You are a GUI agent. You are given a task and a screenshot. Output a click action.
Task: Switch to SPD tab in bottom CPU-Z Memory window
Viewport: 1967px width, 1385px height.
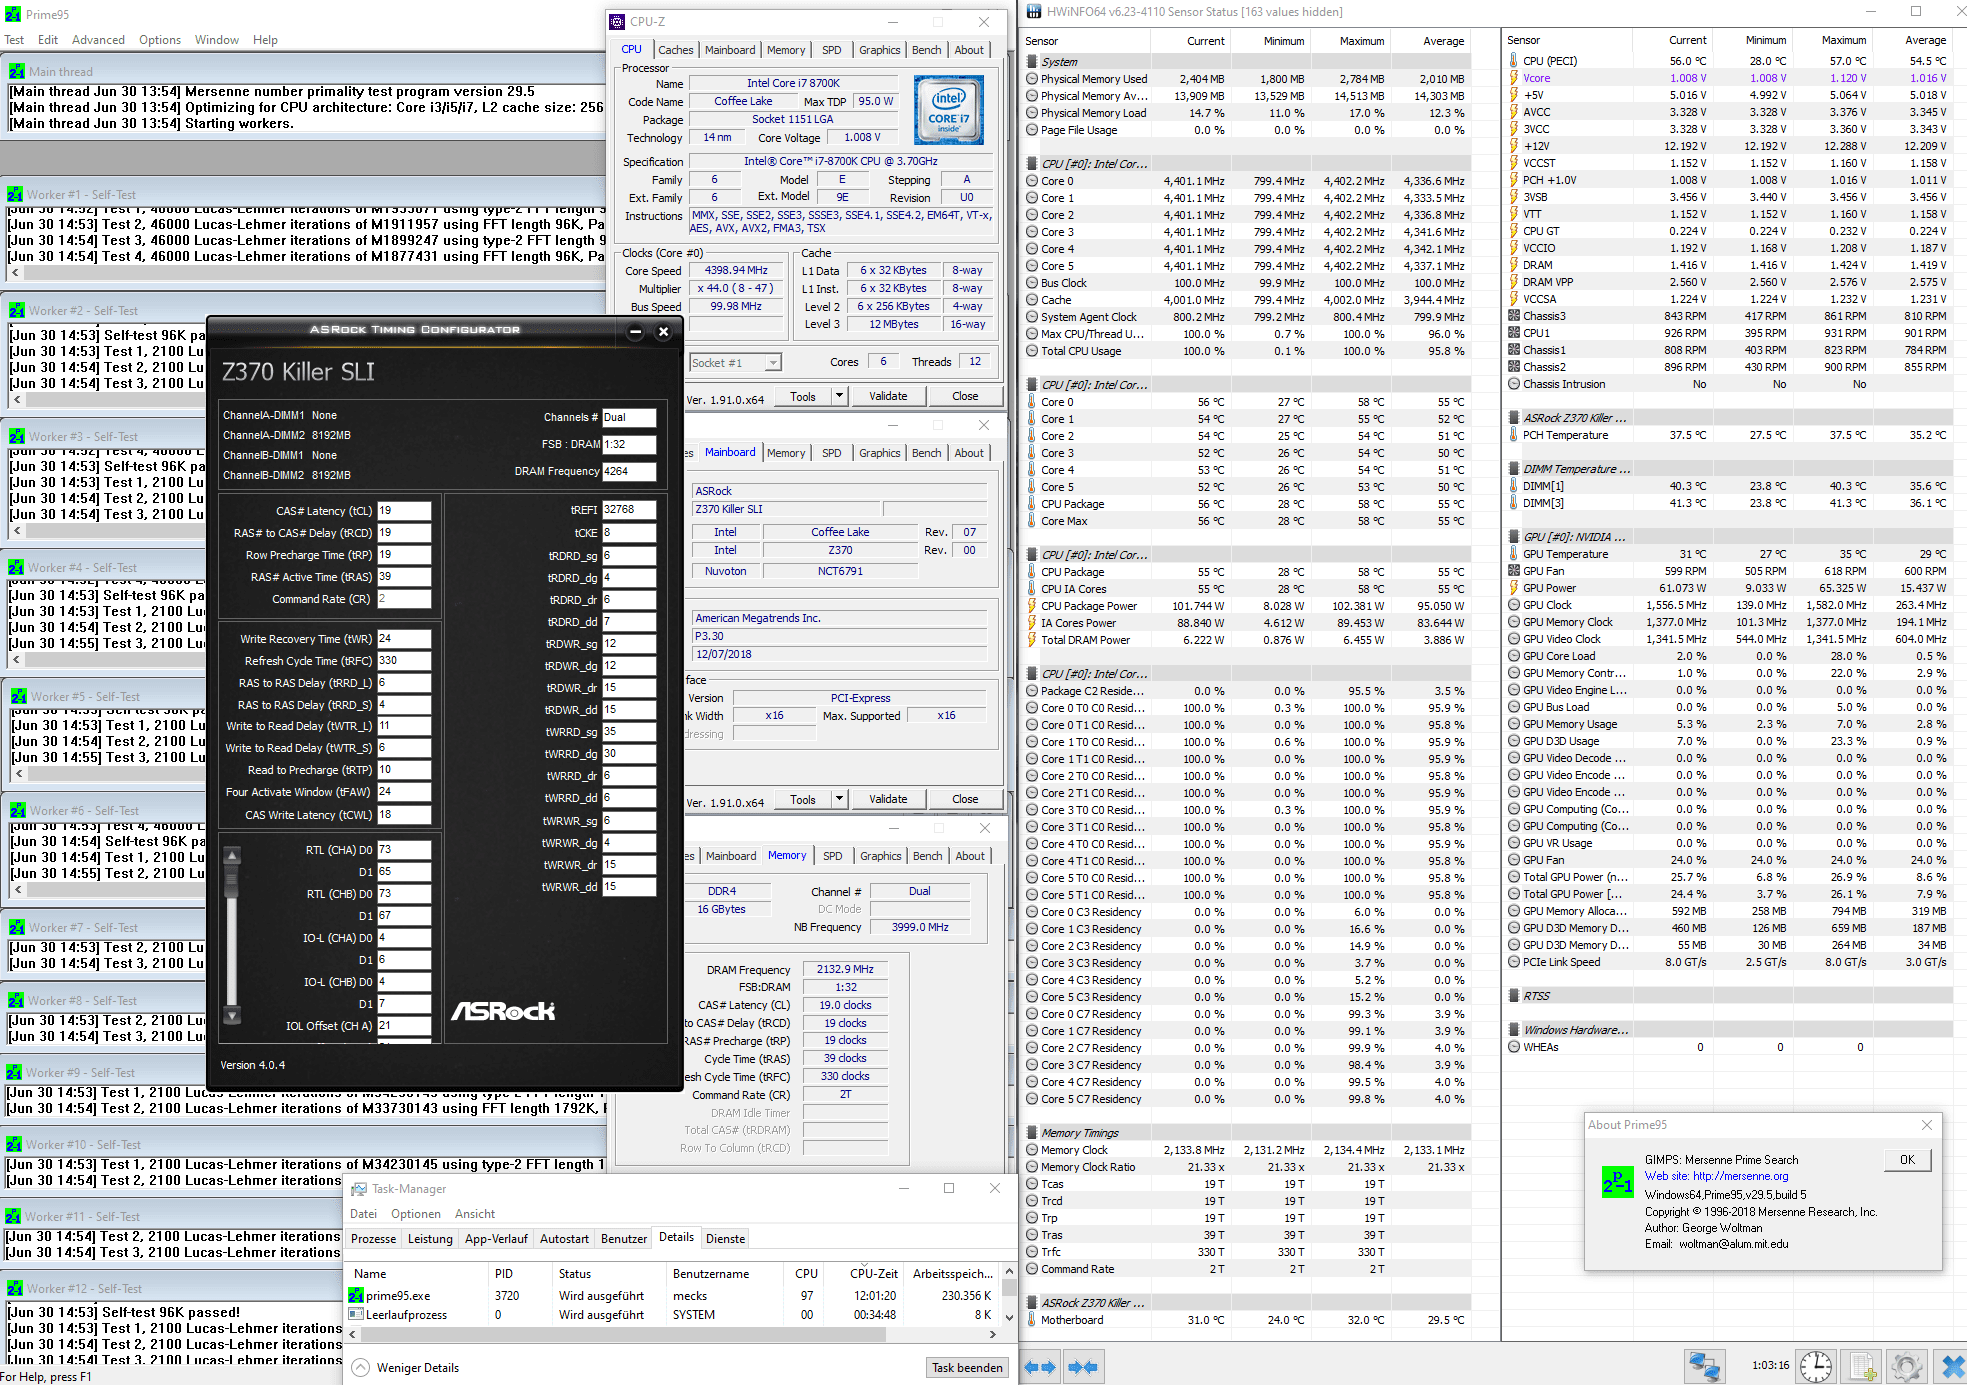click(832, 856)
